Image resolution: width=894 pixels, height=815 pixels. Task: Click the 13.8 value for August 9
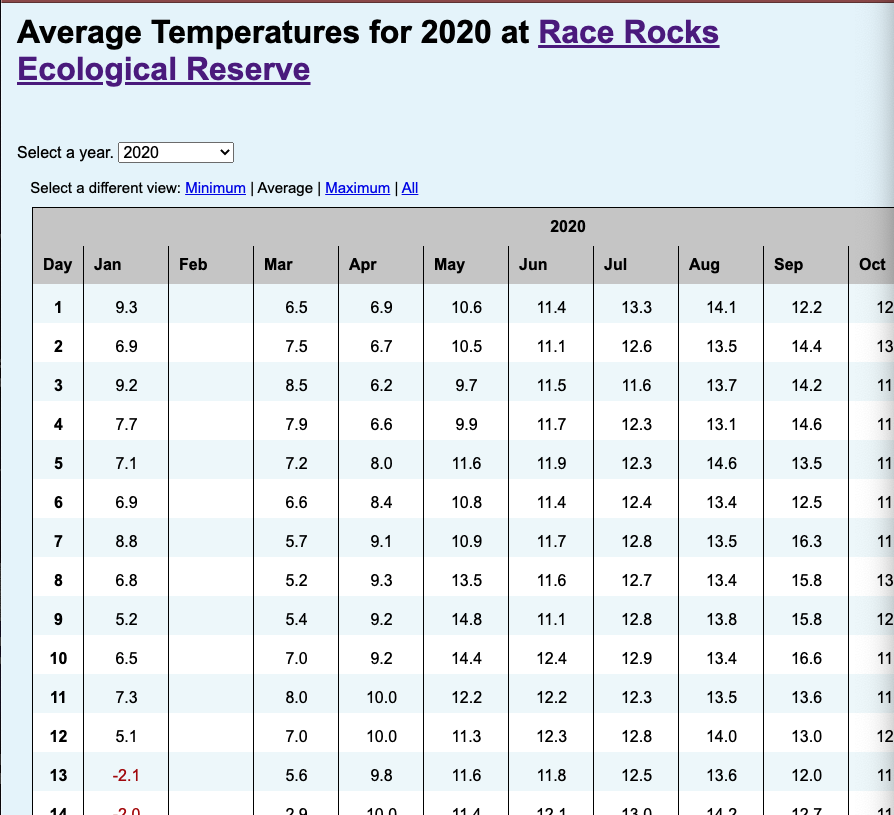(721, 619)
